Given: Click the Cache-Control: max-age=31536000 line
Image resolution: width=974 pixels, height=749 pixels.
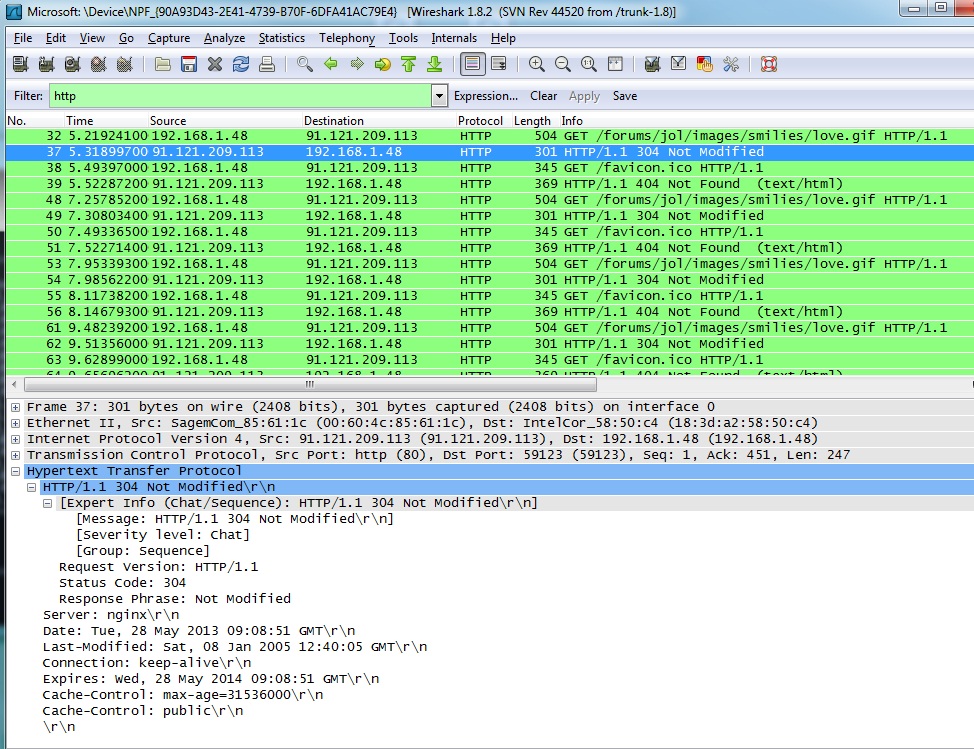Looking at the screenshot, I should [183, 695].
